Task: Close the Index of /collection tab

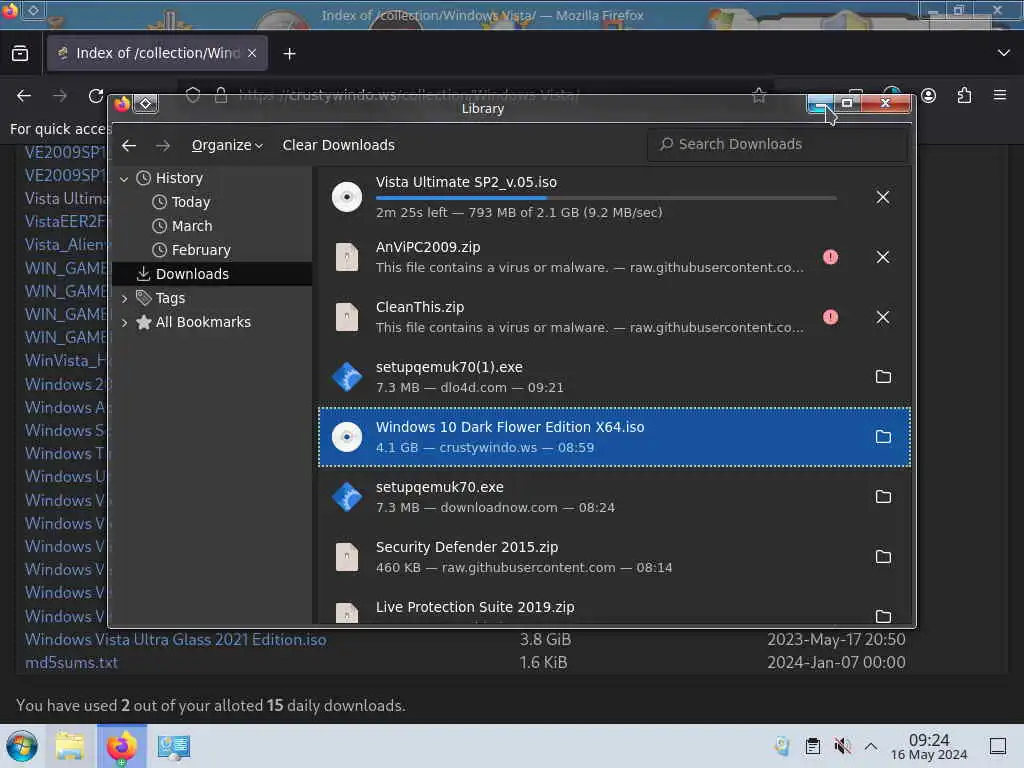Action: point(252,54)
